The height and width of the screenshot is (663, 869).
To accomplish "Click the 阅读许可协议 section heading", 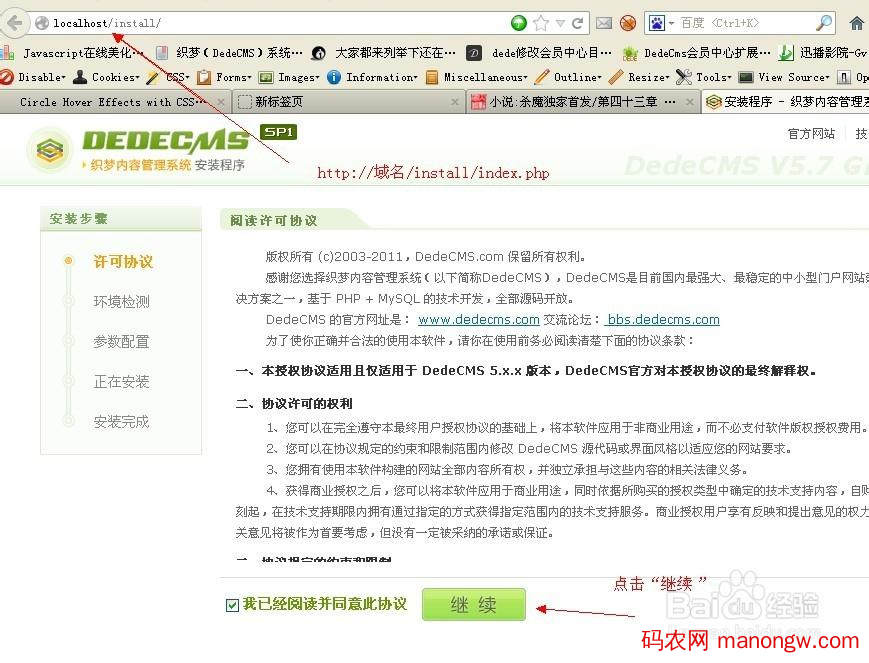I will pyautogui.click(x=274, y=221).
